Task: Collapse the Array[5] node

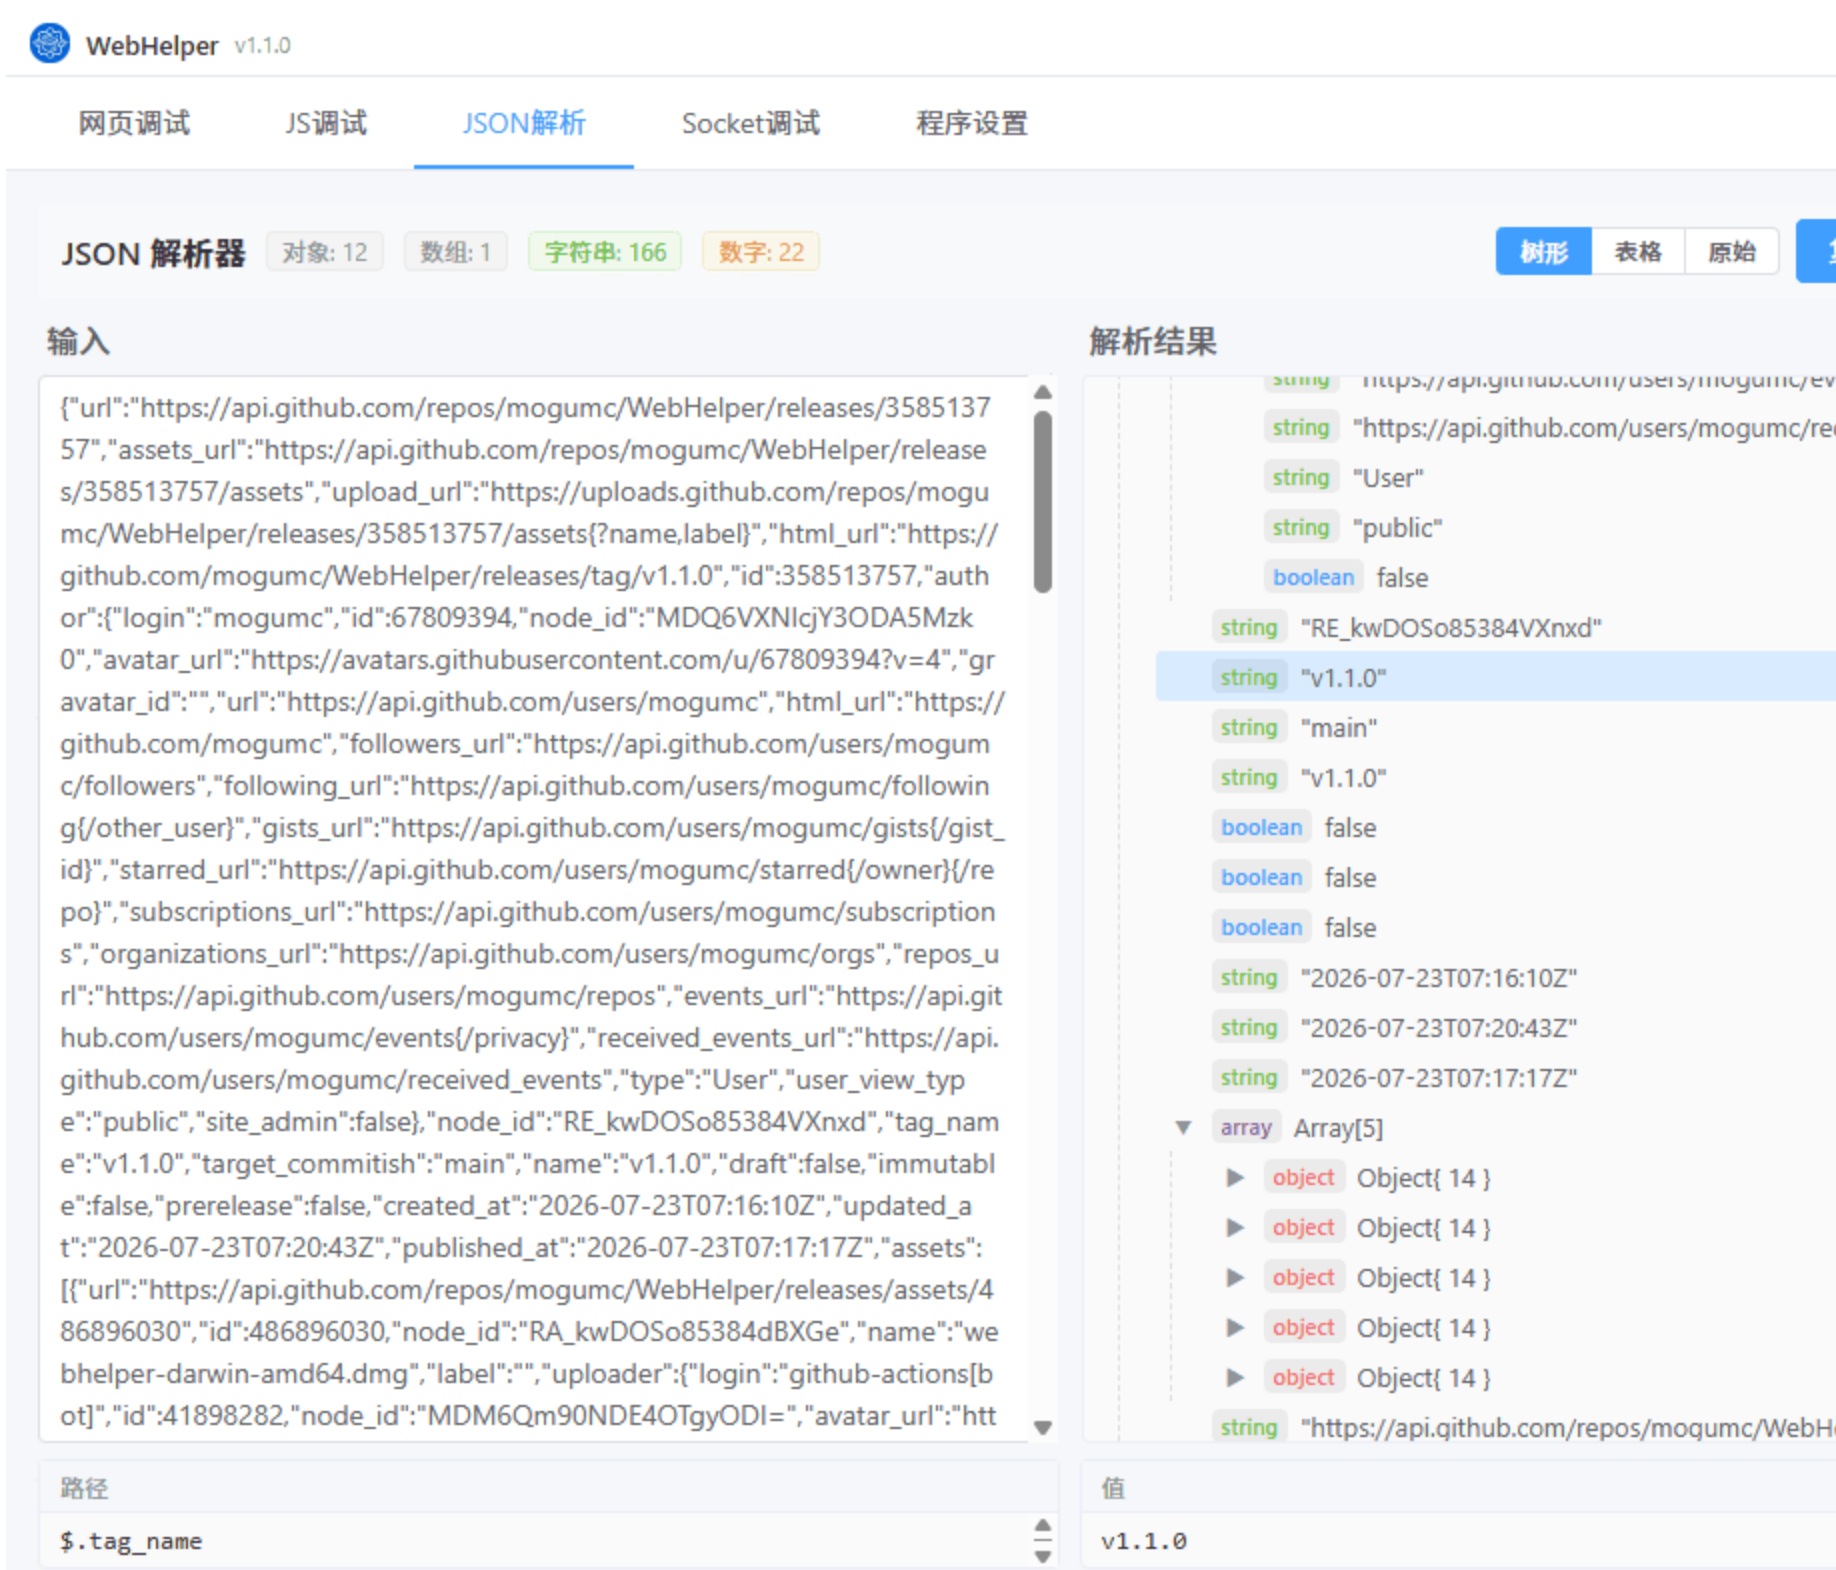Action: coord(1183,1127)
